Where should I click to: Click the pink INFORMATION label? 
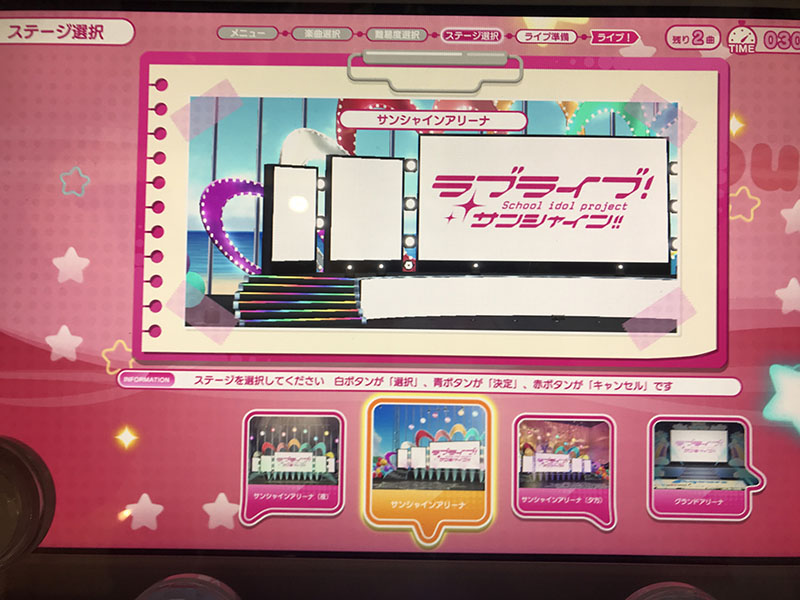[x=145, y=381]
